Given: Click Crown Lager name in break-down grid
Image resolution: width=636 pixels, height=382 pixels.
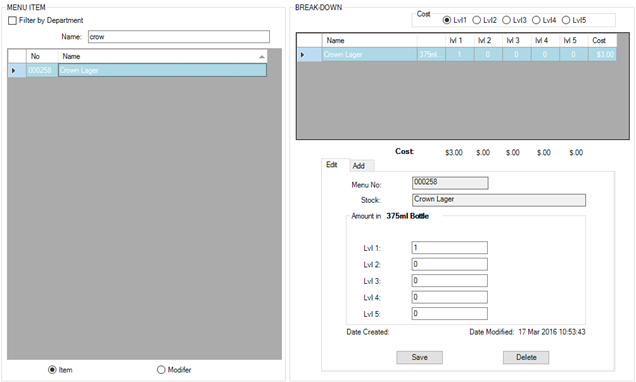Looking at the screenshot, I should coord(370,54).
